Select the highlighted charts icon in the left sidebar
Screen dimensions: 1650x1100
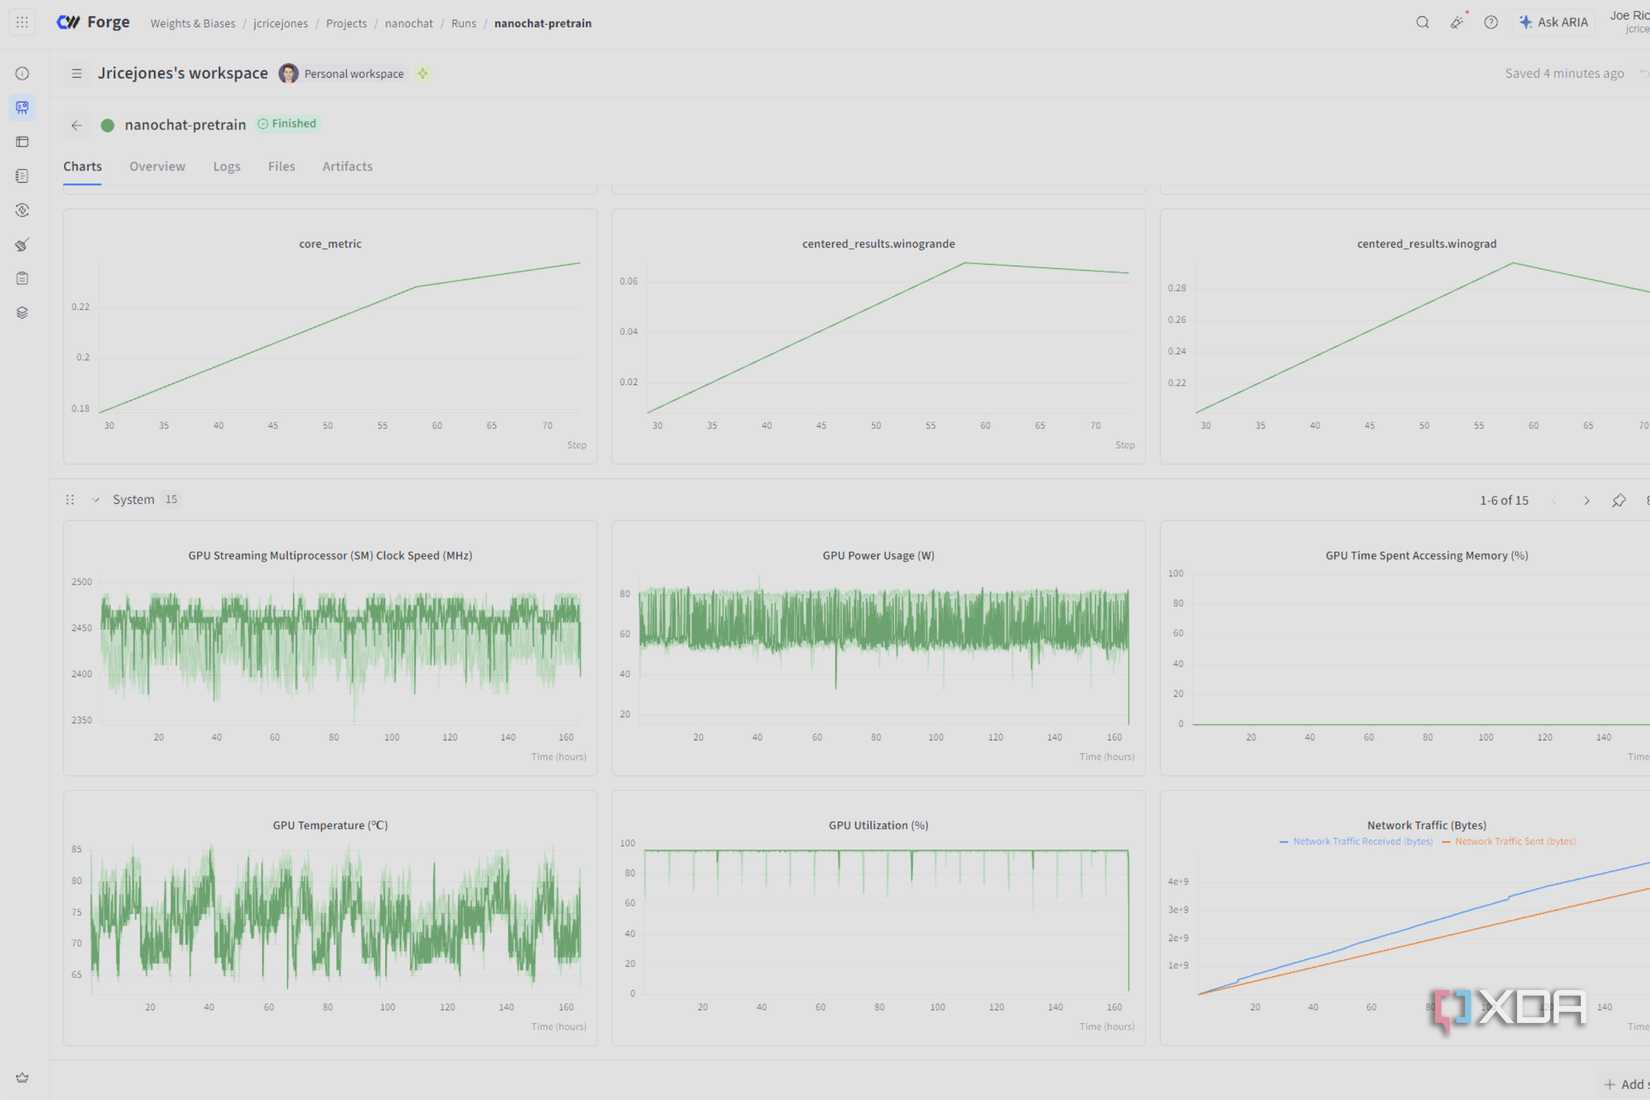click(22, 107)
